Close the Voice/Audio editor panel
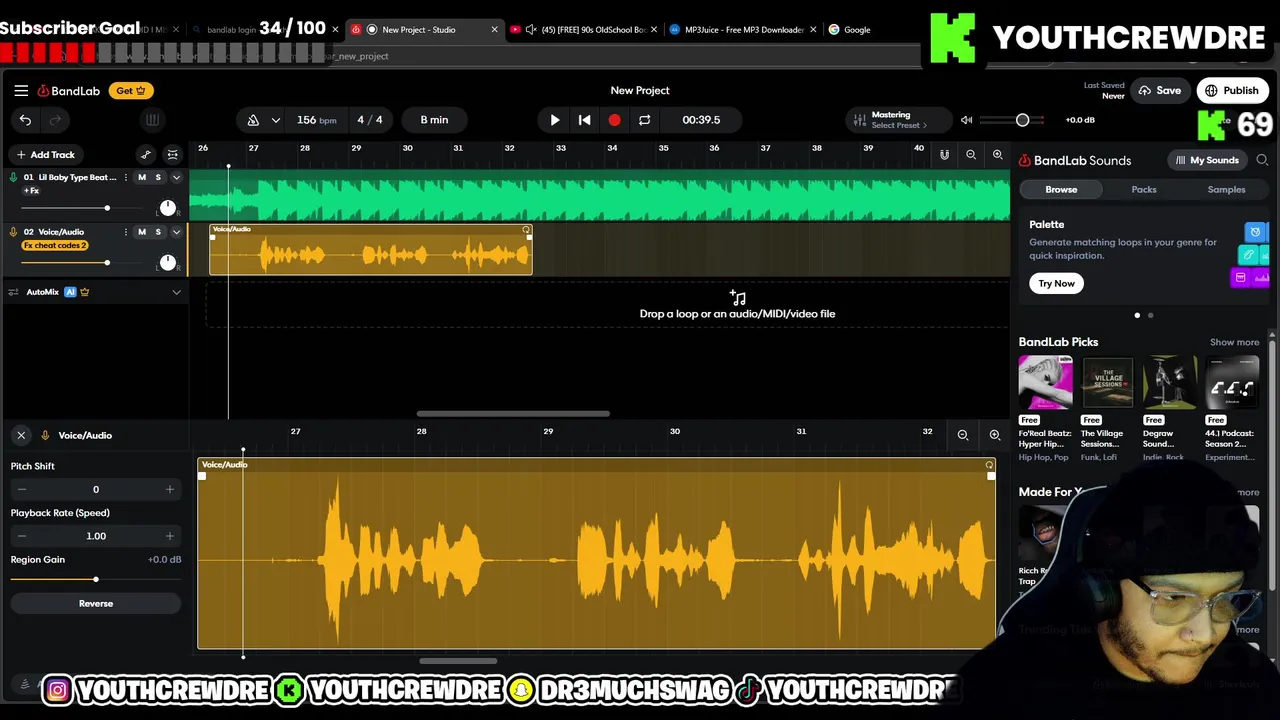Viewport: 1280px width, 720px height. click(21, 436)
